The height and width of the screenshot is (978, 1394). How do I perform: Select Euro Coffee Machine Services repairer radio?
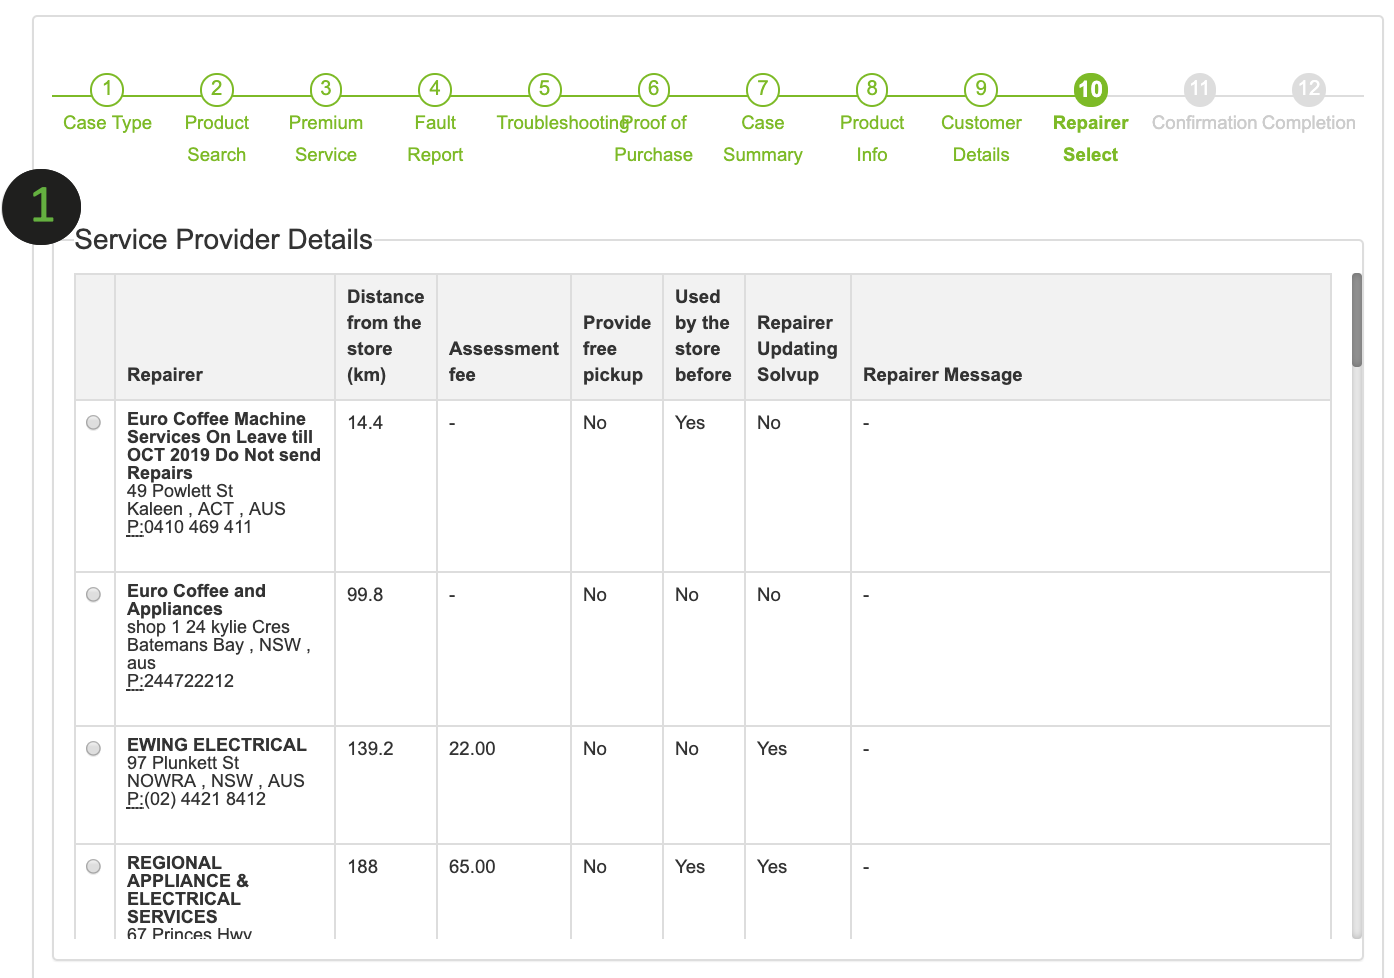[94, 423]
